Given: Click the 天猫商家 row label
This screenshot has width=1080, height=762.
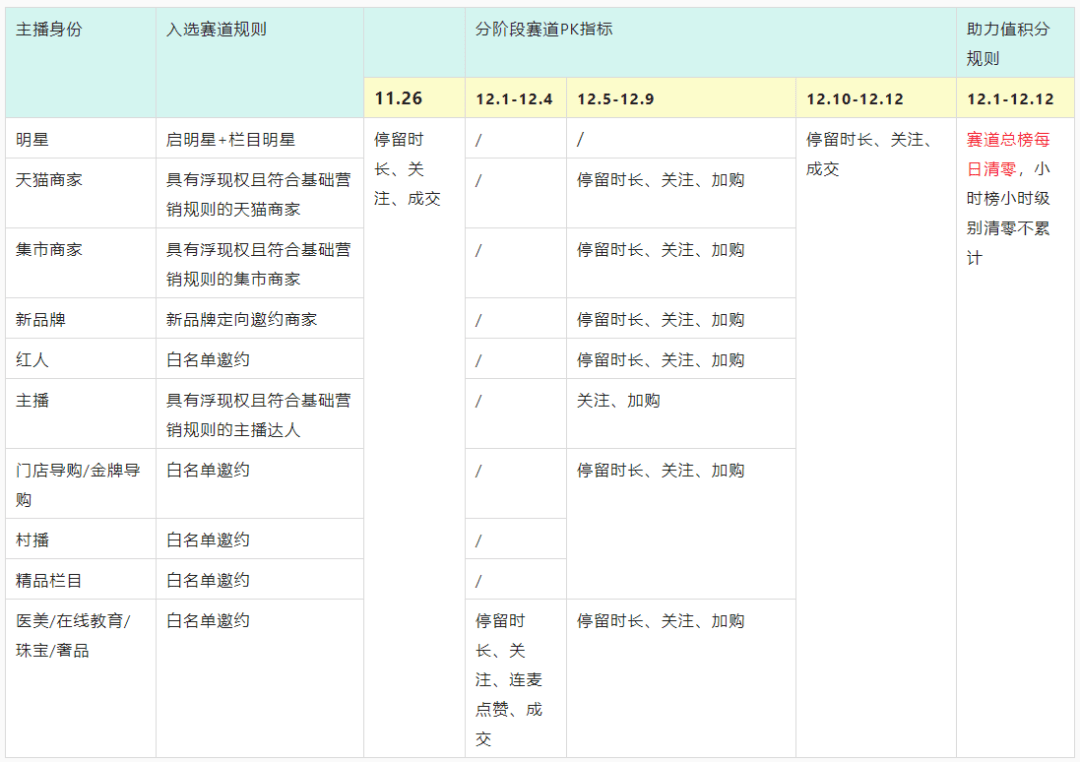Looking at the screenshot, I should 49,181.
